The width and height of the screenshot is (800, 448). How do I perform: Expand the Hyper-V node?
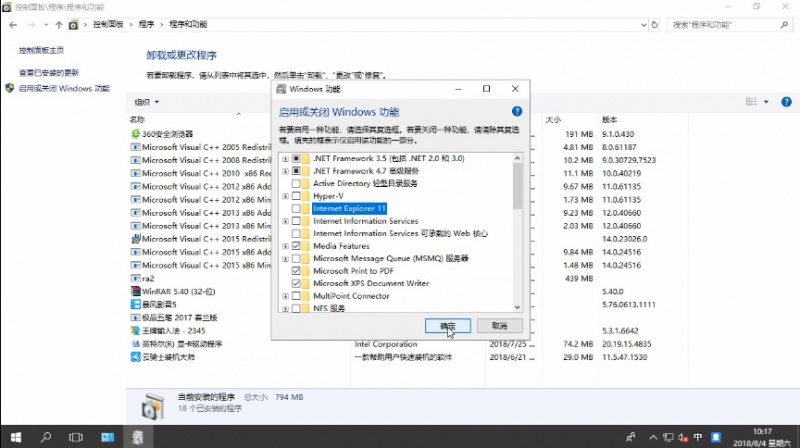click(285, 196)
